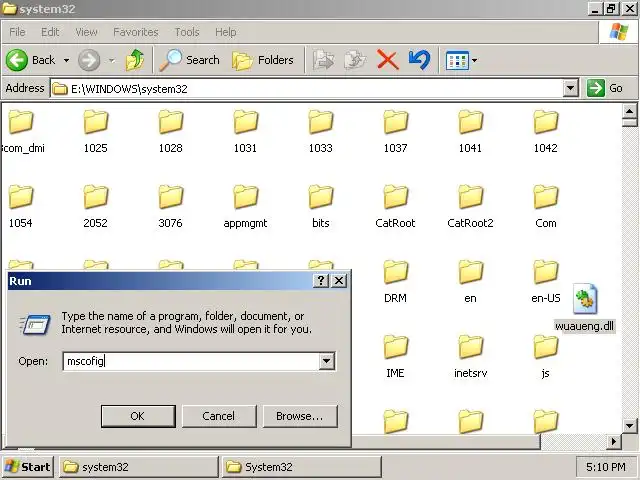This screenshot has height=480, width=640.
Task: Open the File menu
Action: coord(17,32)
